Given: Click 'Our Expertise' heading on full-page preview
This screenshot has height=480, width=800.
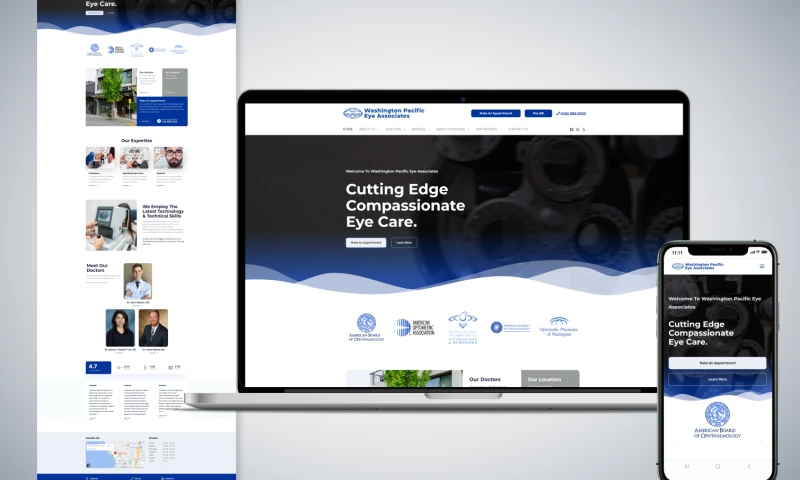Looking at the screenshot, I should (136, 140).
